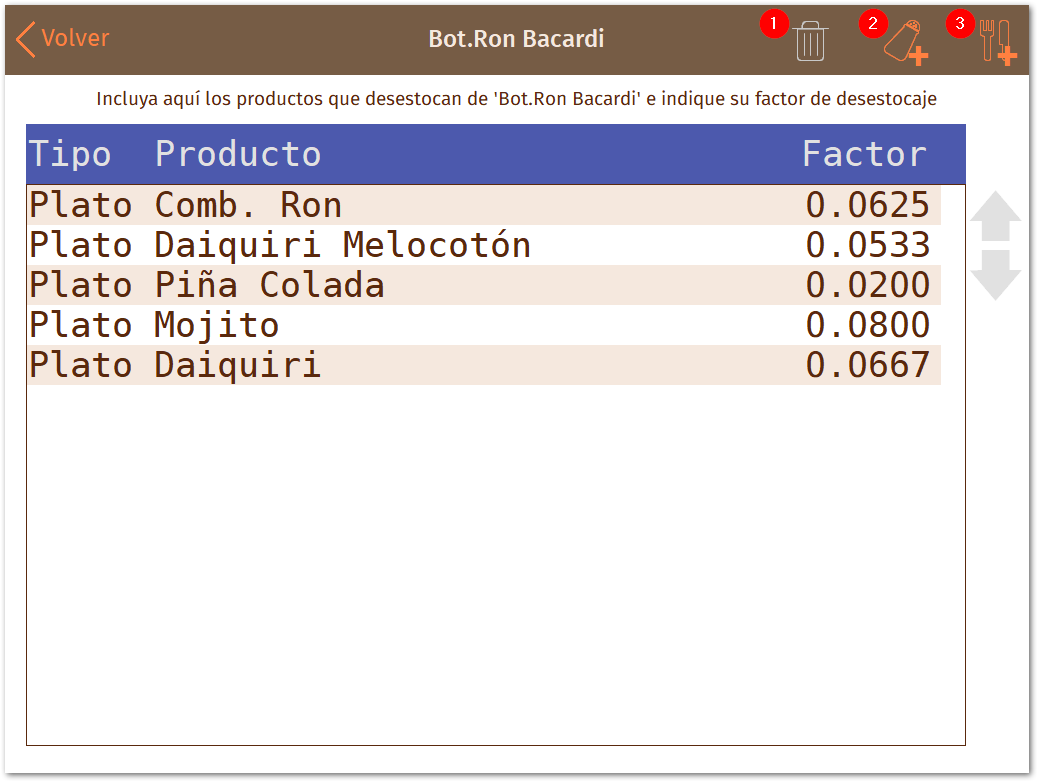Click the Producto column header
Image resolution: width=1038 pixels, height=782 pixels.
(x=238, y=154)
